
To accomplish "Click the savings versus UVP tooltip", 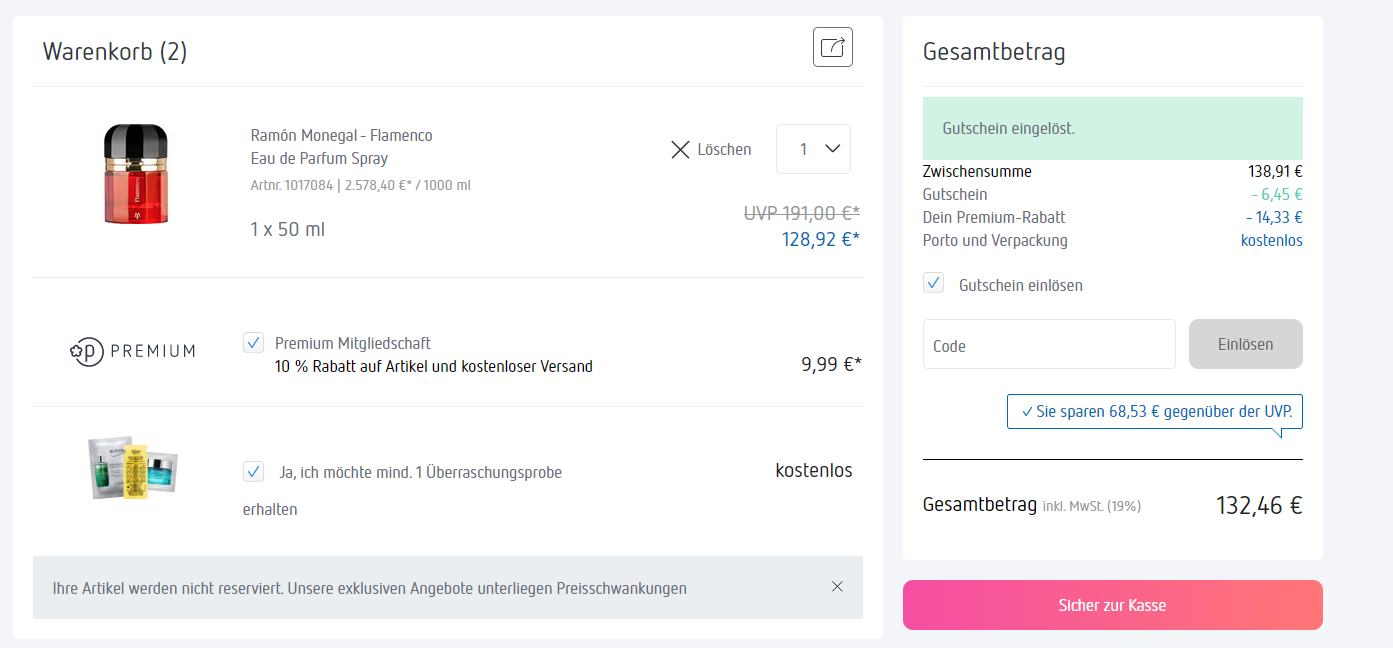I will pos(1155,411).
